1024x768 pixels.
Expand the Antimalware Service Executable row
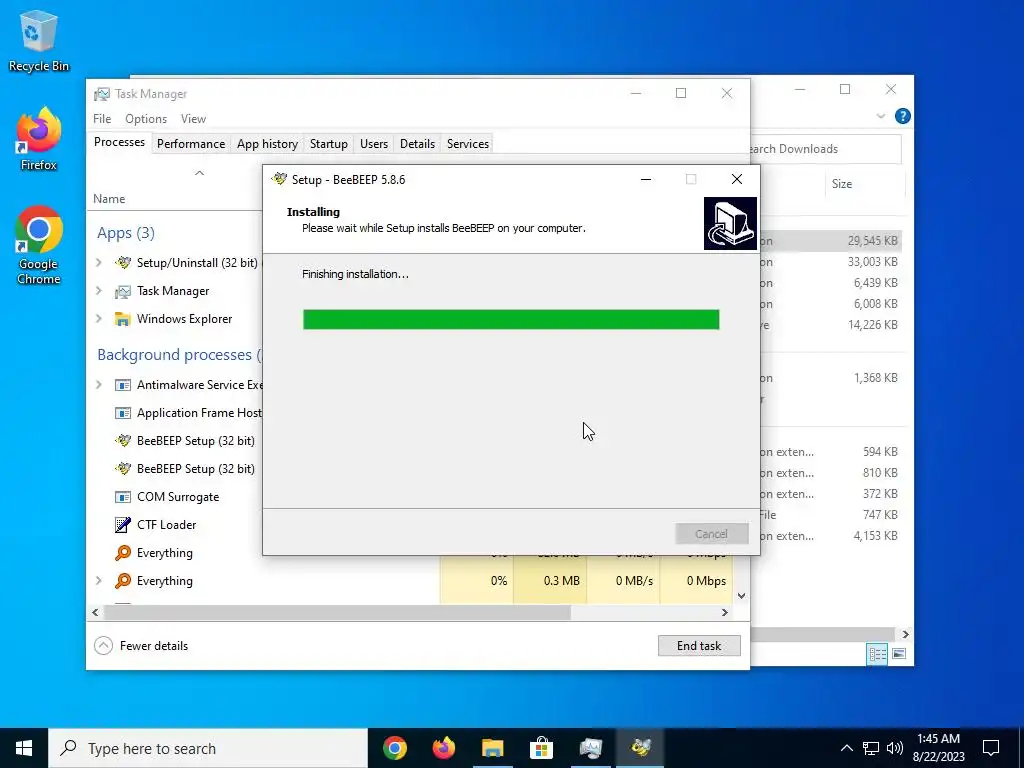pos(99,385)
